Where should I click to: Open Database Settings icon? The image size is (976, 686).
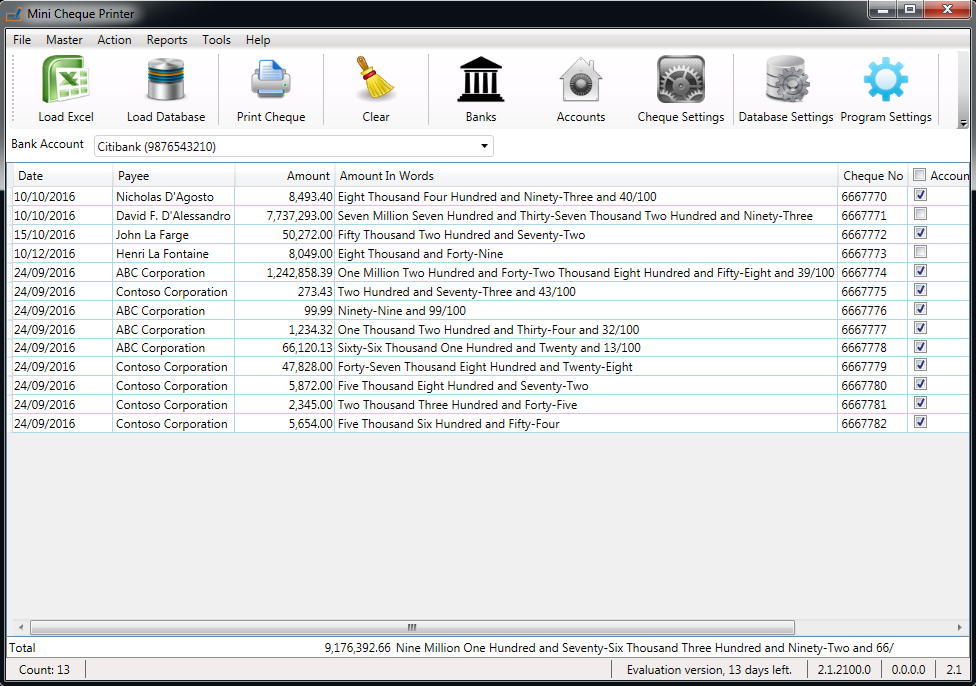click(786, 79)
